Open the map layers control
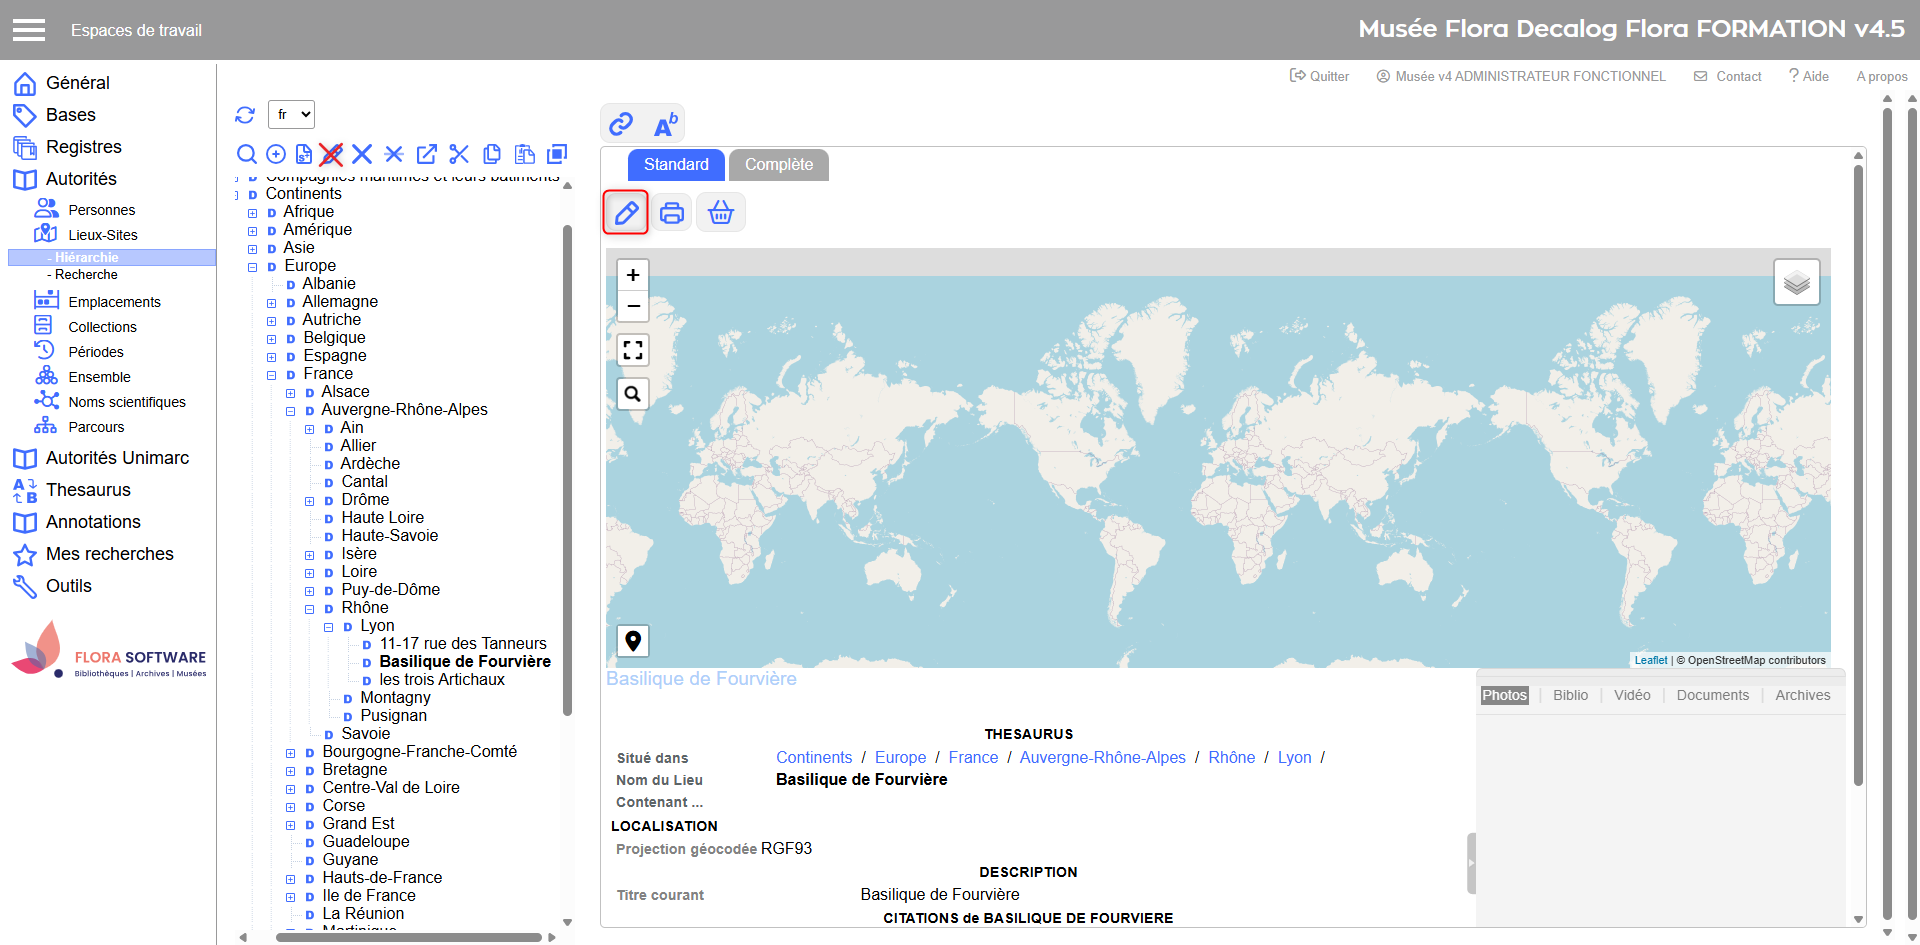Image resolution: width=1920 pixels, height=945 pixels. tap(1796, 283)
